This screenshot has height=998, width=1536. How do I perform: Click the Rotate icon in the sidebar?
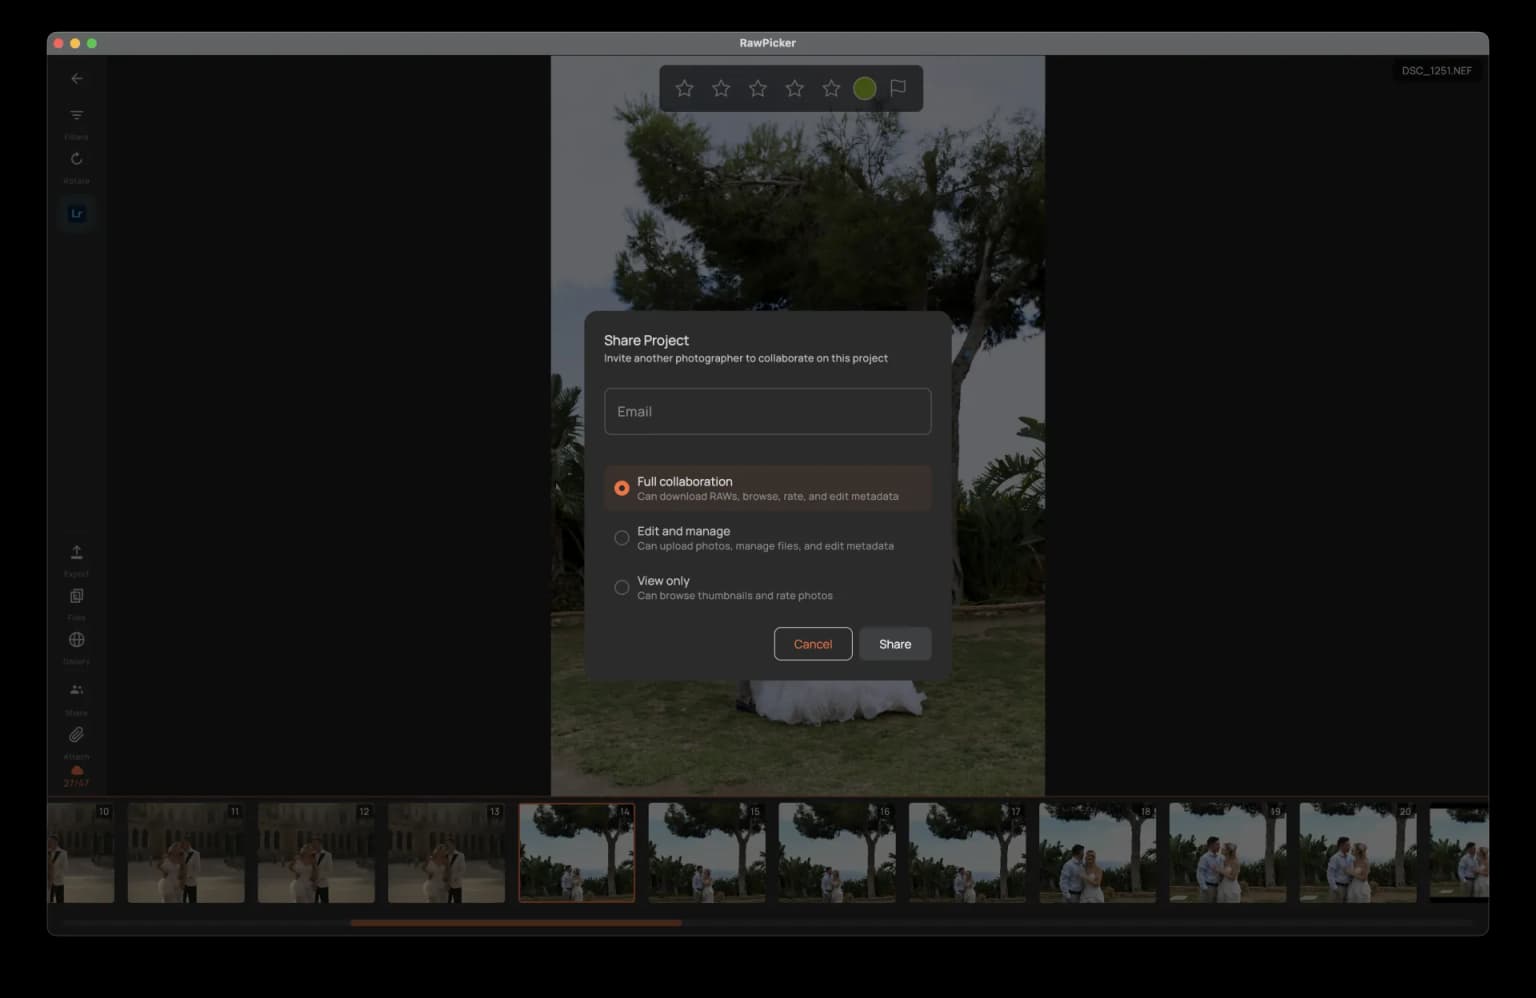click(77, 159)
